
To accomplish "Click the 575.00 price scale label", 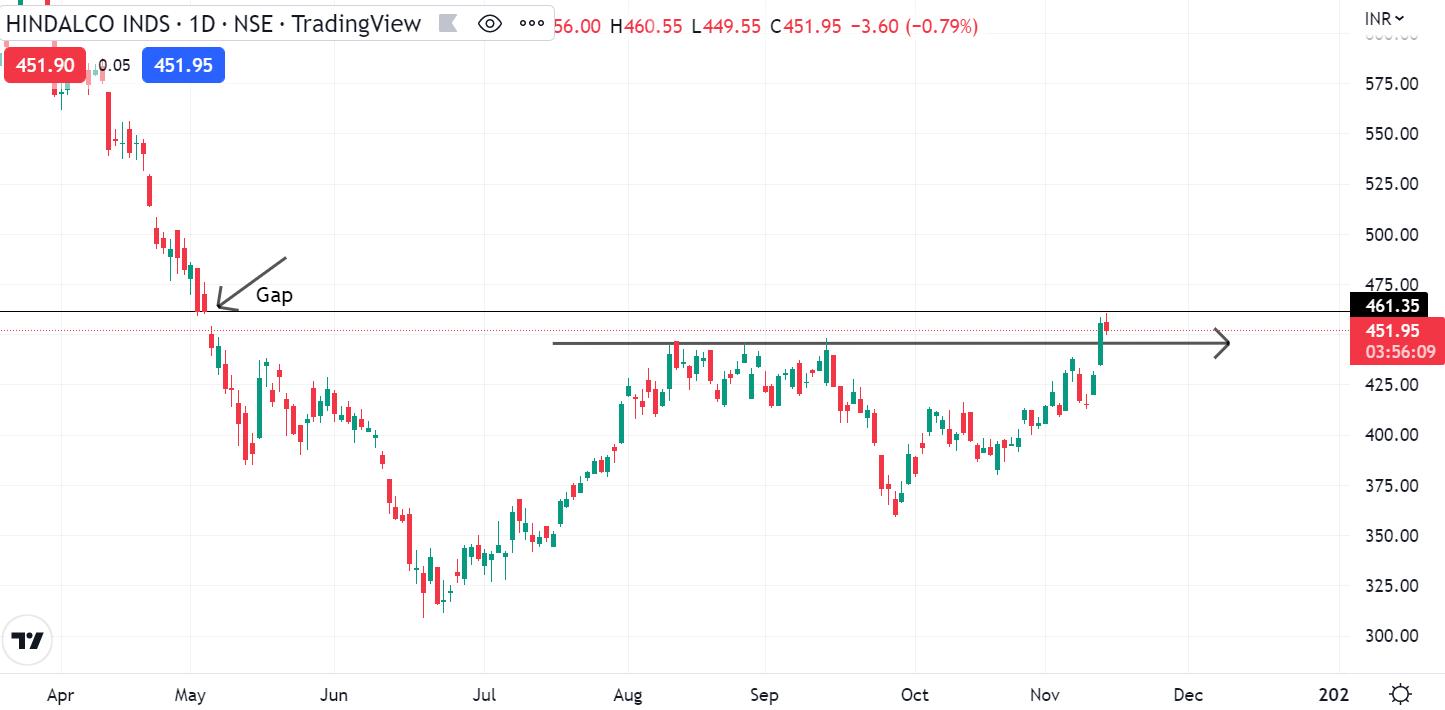I will pos(1391,83).
